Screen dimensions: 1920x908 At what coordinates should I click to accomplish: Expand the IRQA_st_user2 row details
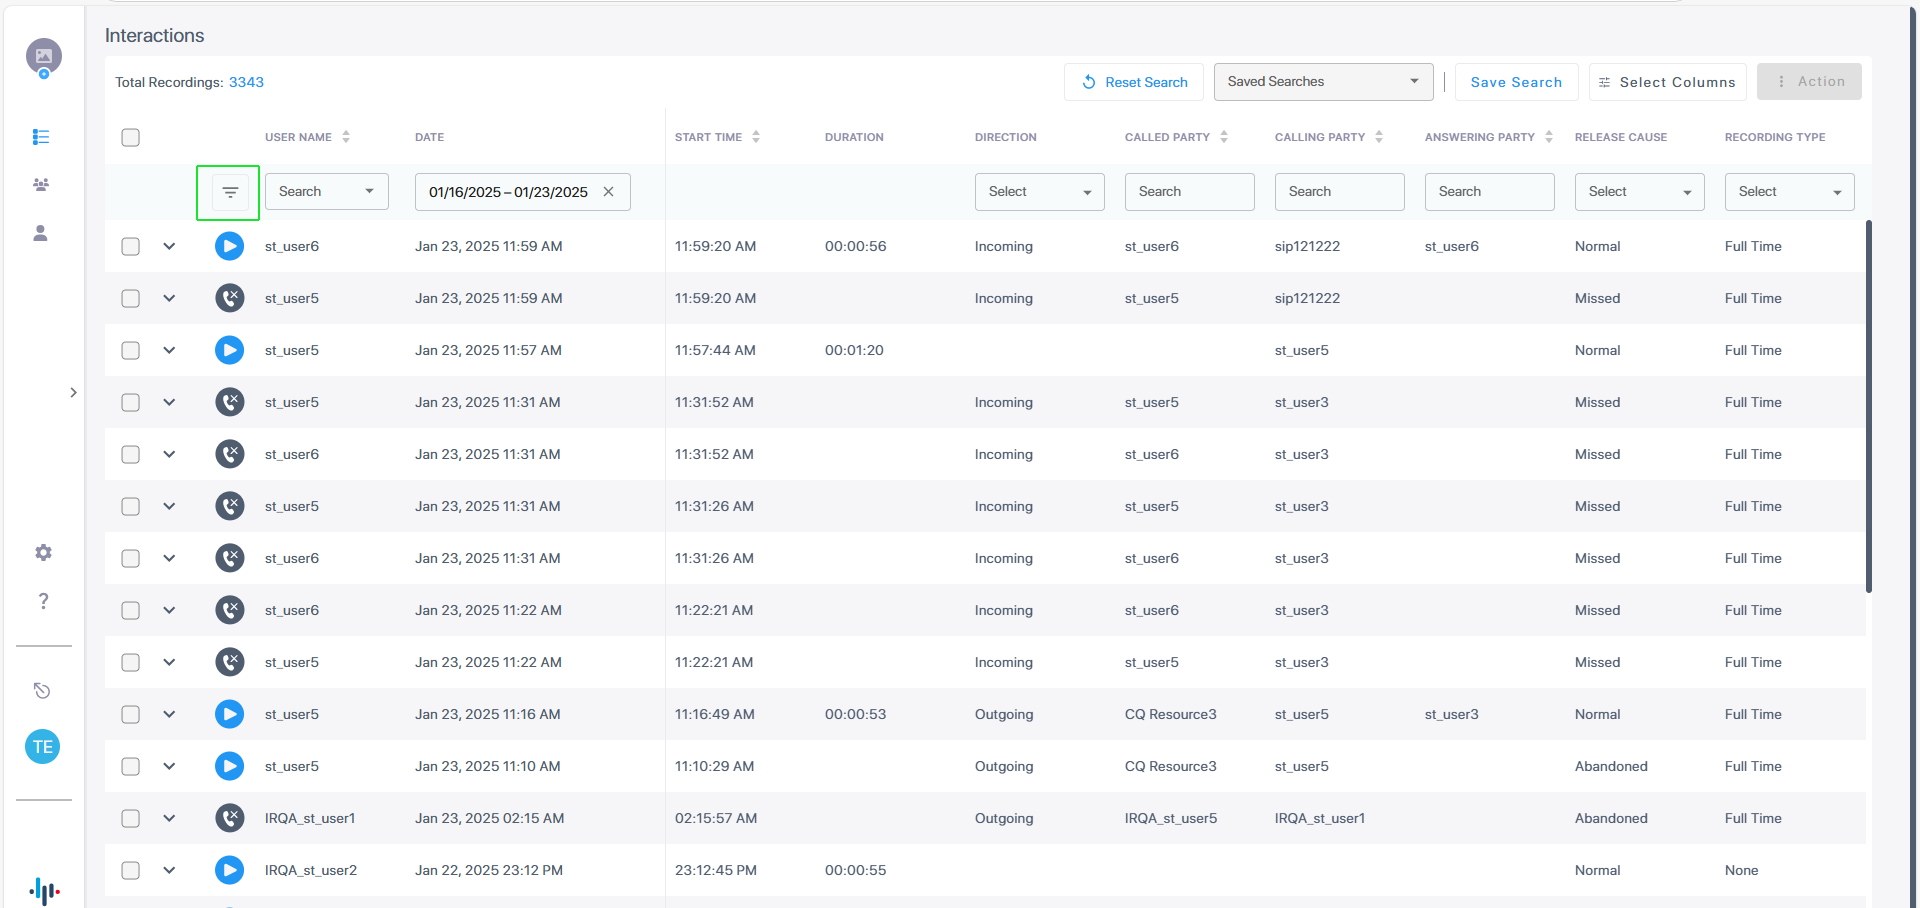[169, 870]
